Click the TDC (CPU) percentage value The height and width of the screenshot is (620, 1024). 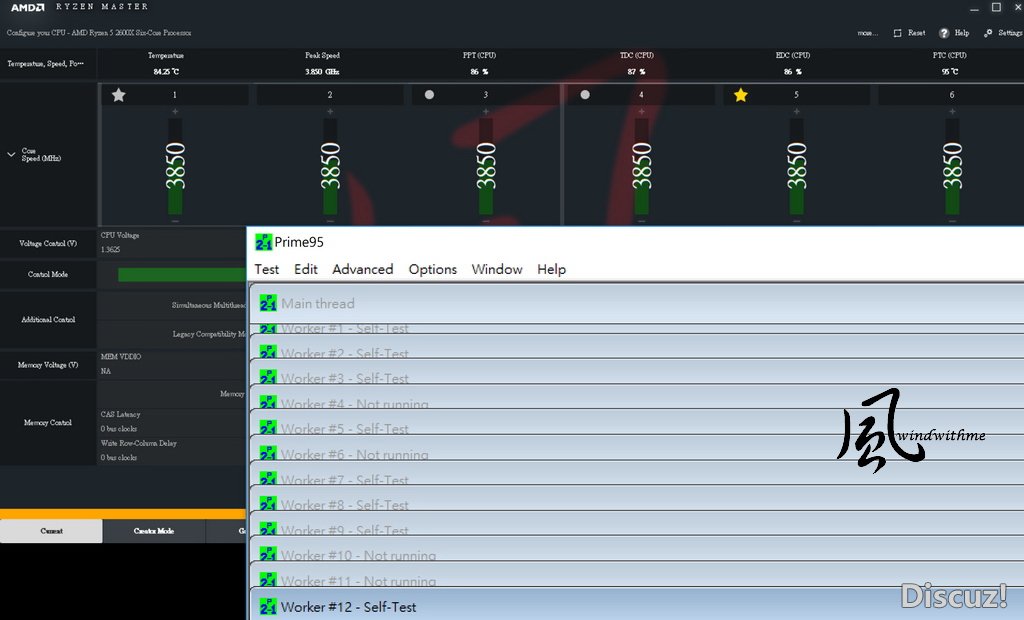tap(636, 72)
